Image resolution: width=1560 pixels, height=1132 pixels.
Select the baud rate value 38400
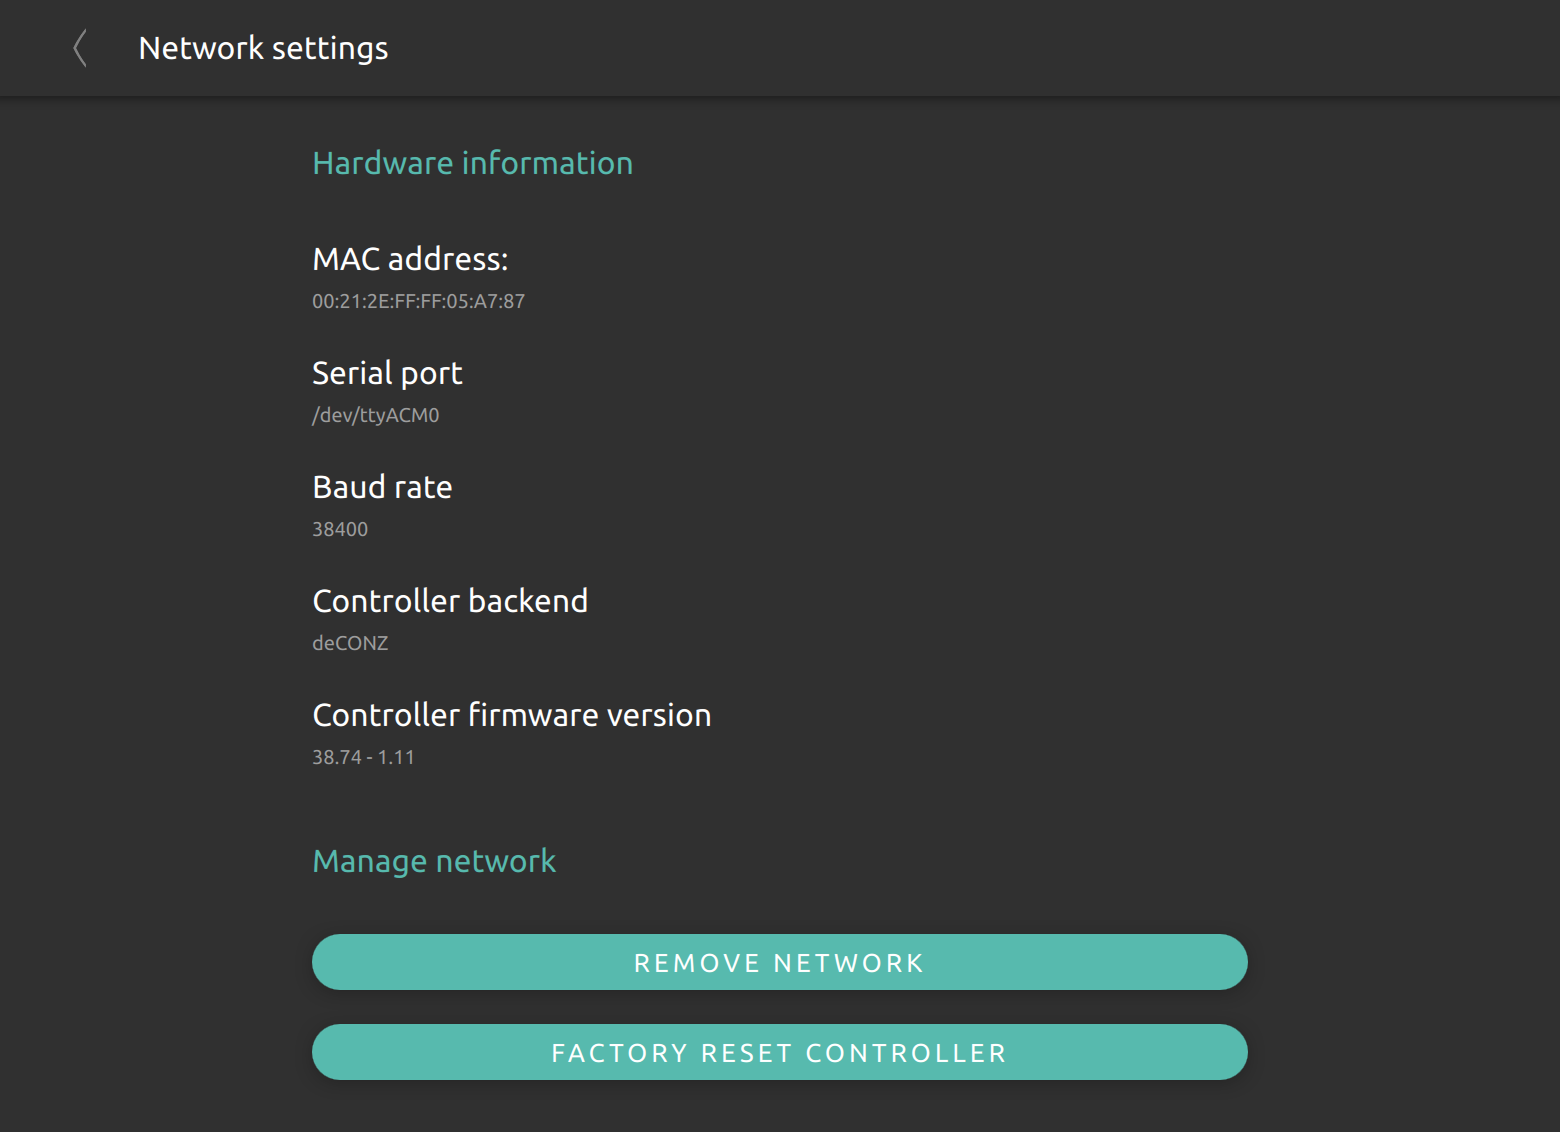(x=340, y=529)
